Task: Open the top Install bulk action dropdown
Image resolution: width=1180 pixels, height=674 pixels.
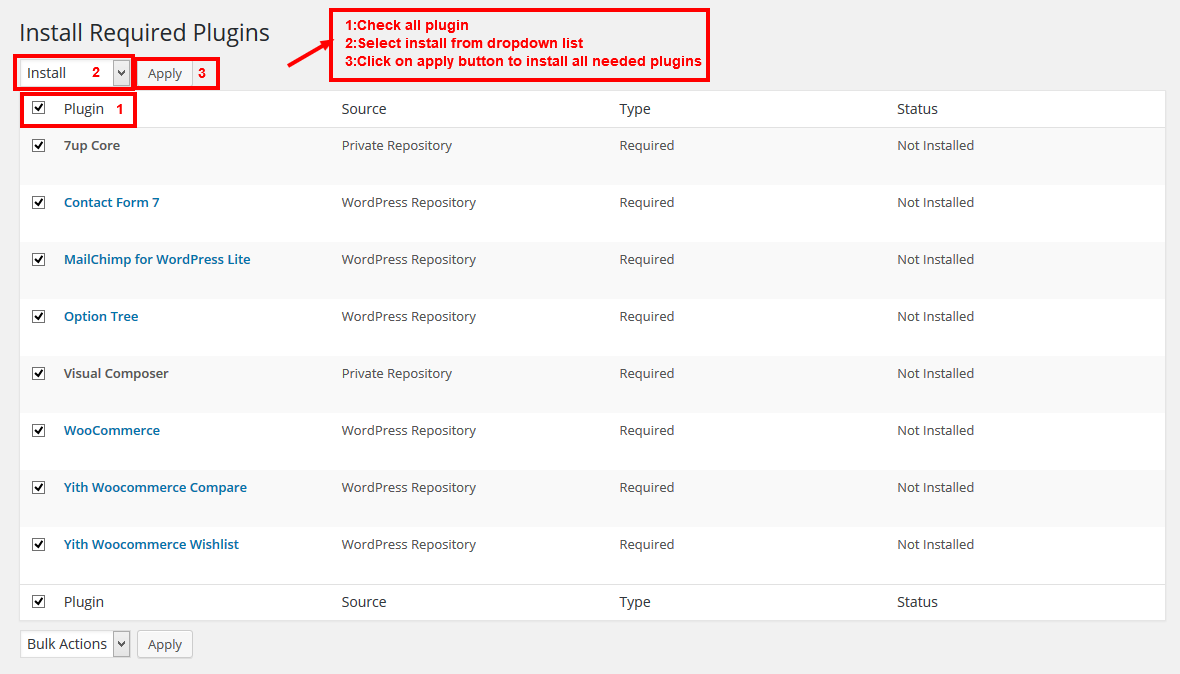Action: (75, 73)
